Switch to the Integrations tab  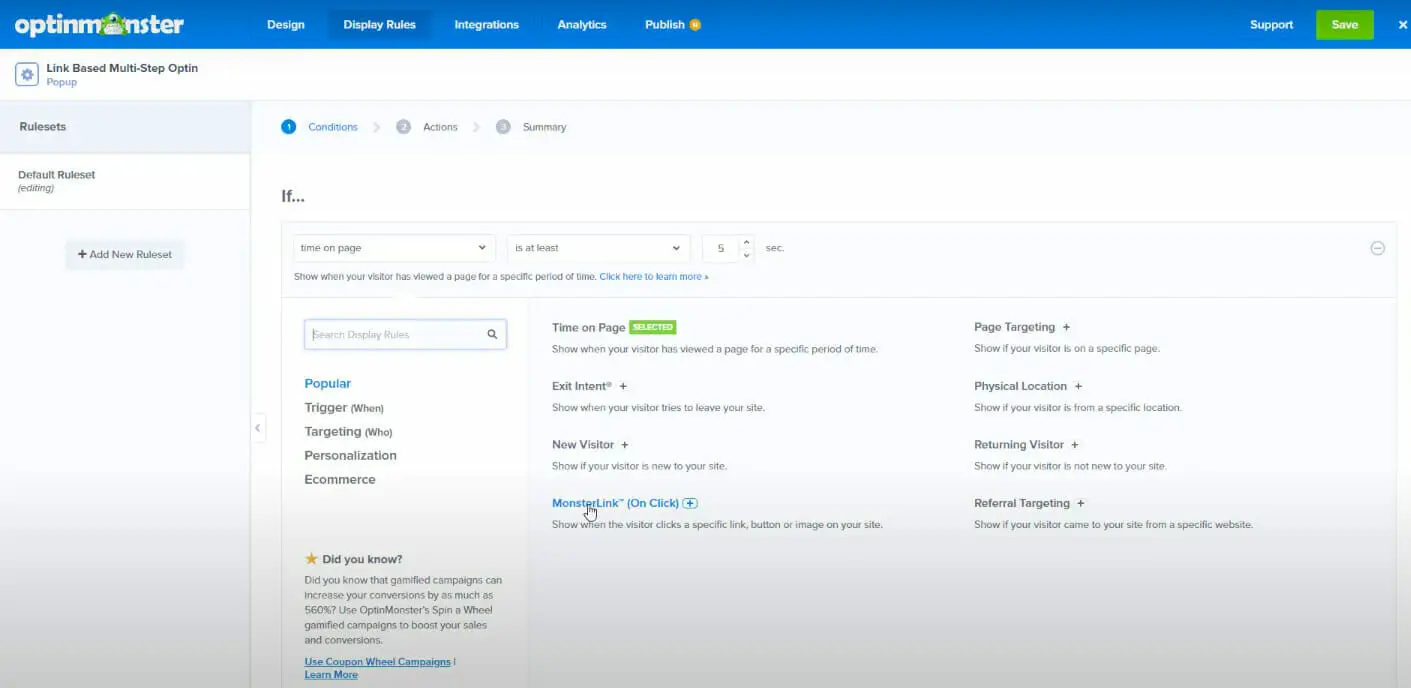tap(486, 25)
